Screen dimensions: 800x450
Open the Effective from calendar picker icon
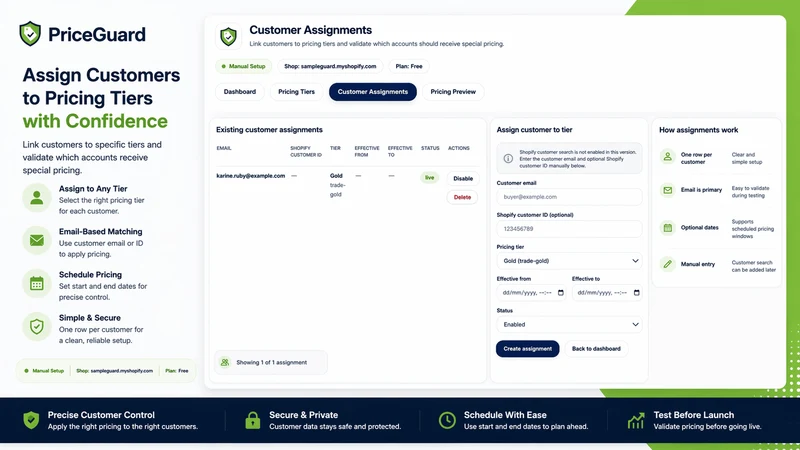pyautogui.click(x=561, y=293)
